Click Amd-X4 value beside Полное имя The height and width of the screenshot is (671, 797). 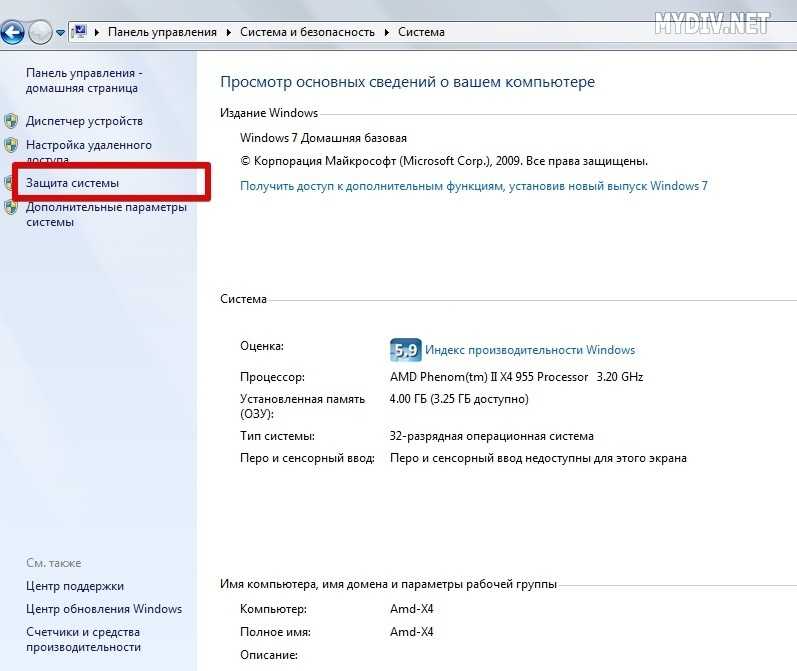click(x=412, y=632)
